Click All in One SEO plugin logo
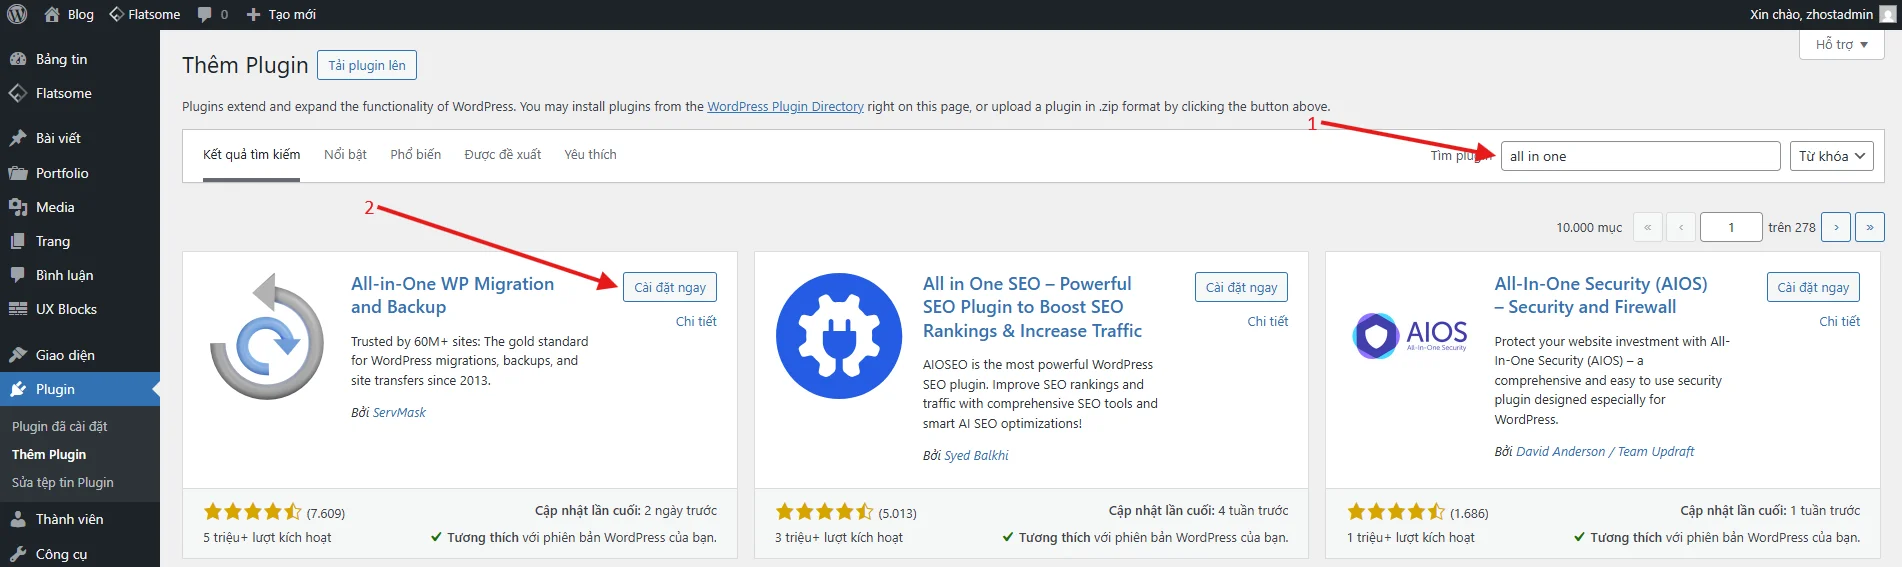 point(839,336)
